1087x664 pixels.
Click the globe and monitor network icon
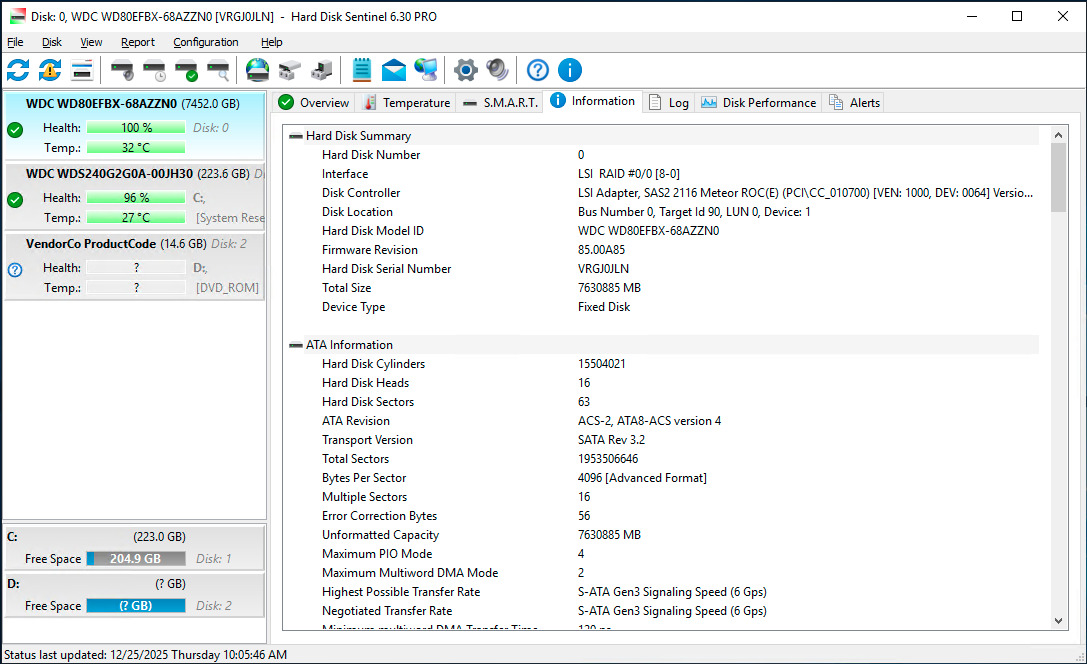pos(426,70)
